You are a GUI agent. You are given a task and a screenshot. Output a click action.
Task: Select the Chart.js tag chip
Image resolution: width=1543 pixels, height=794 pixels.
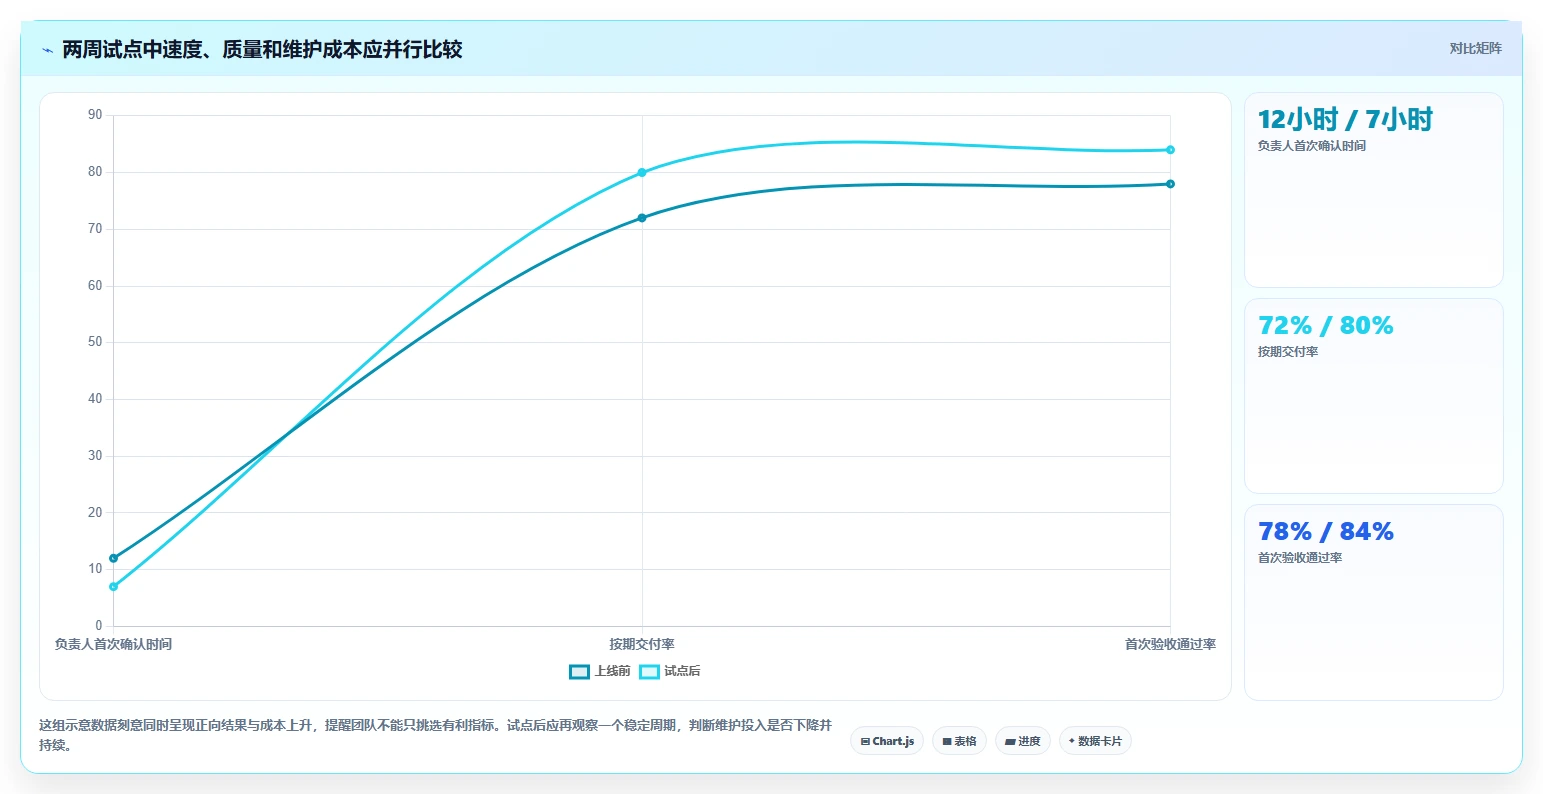887,741
